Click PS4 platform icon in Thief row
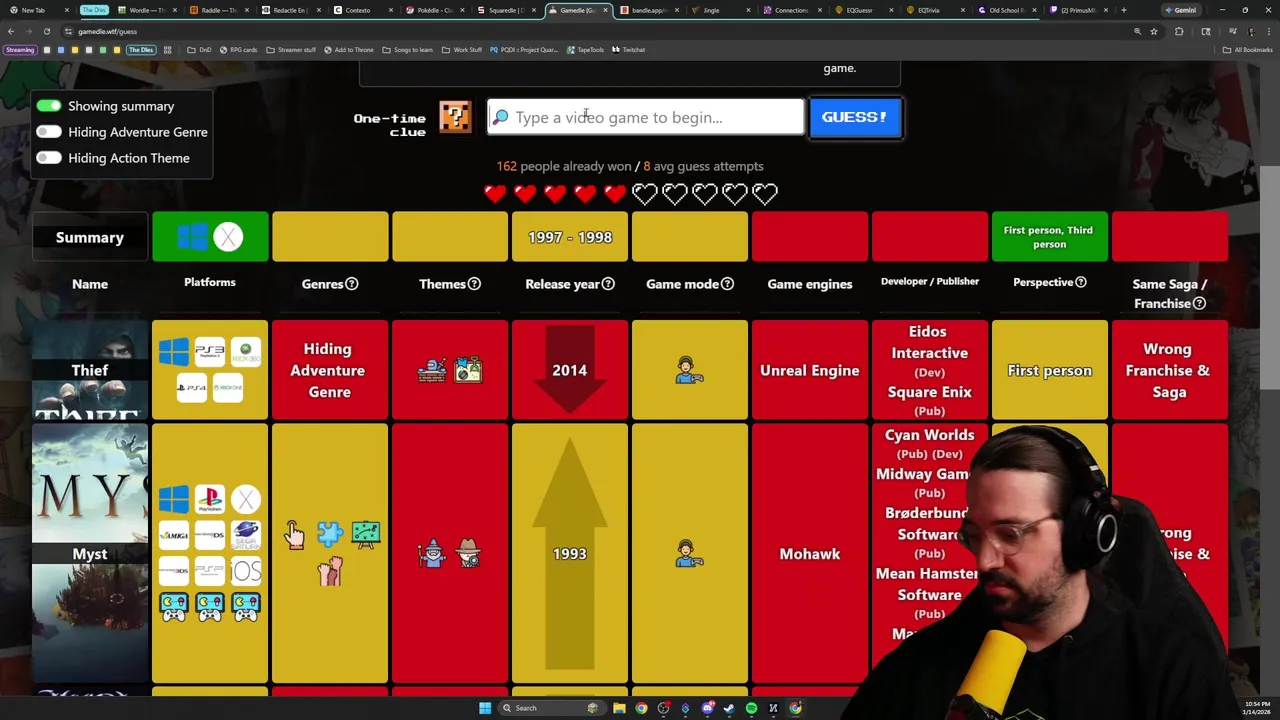Image resolution: width=1280 pixels, height=720 pixels. [x=191, y=388]
